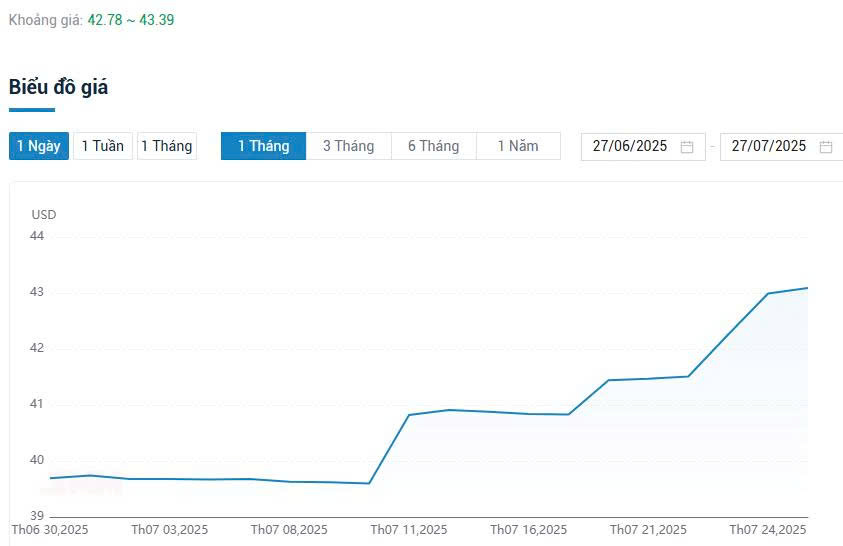
Task: Pick the Th07 21,2025 date marker
Action: [648, 529]
